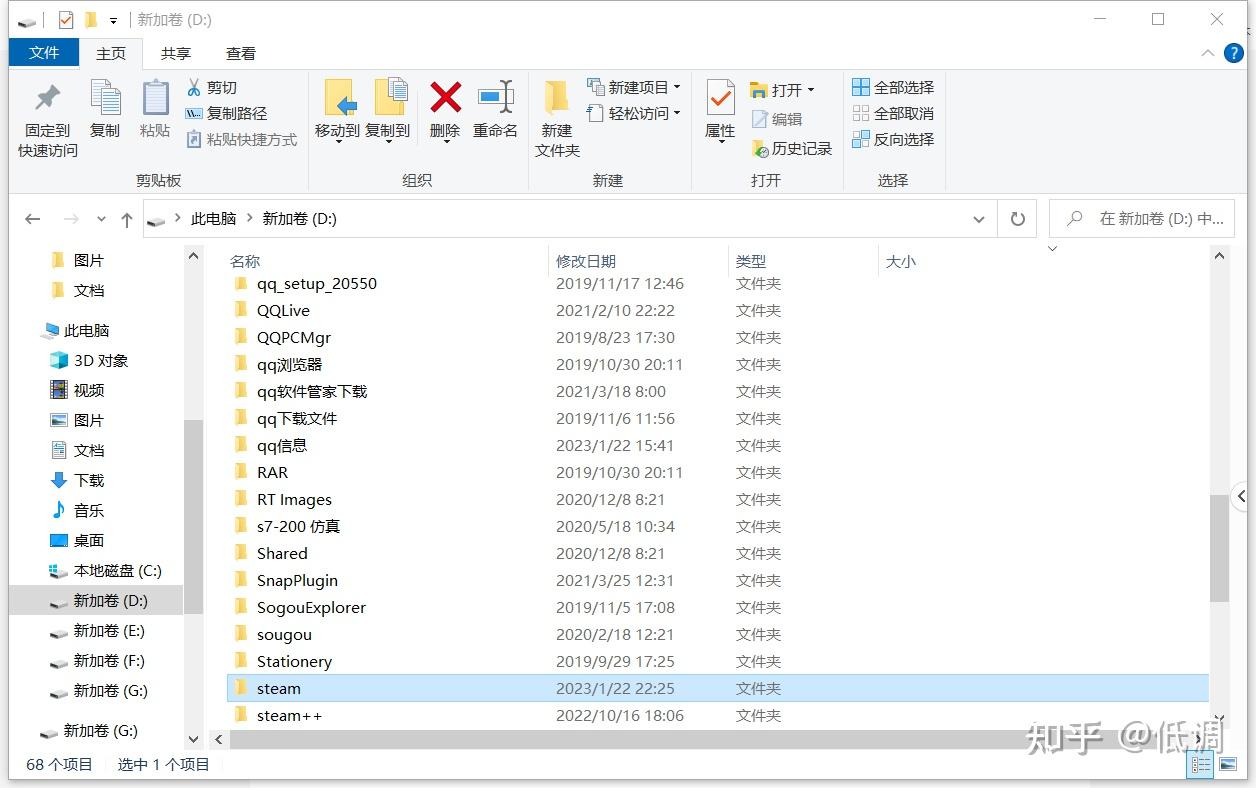Open the File (文件) menu tab
This screenshot has width=1256, height=788.
tap(44, 53)
